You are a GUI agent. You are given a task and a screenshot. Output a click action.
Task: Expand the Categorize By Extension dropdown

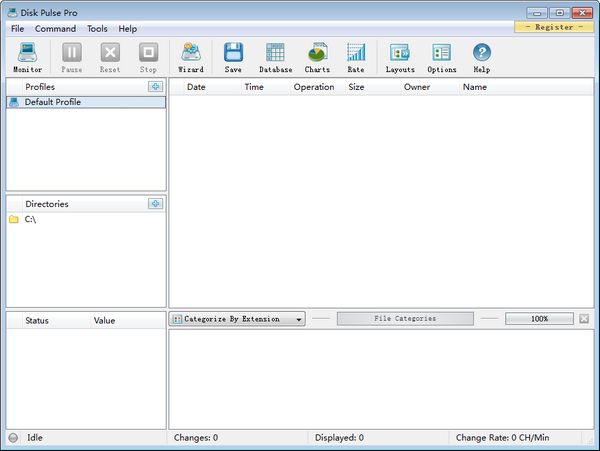[238, 319]
